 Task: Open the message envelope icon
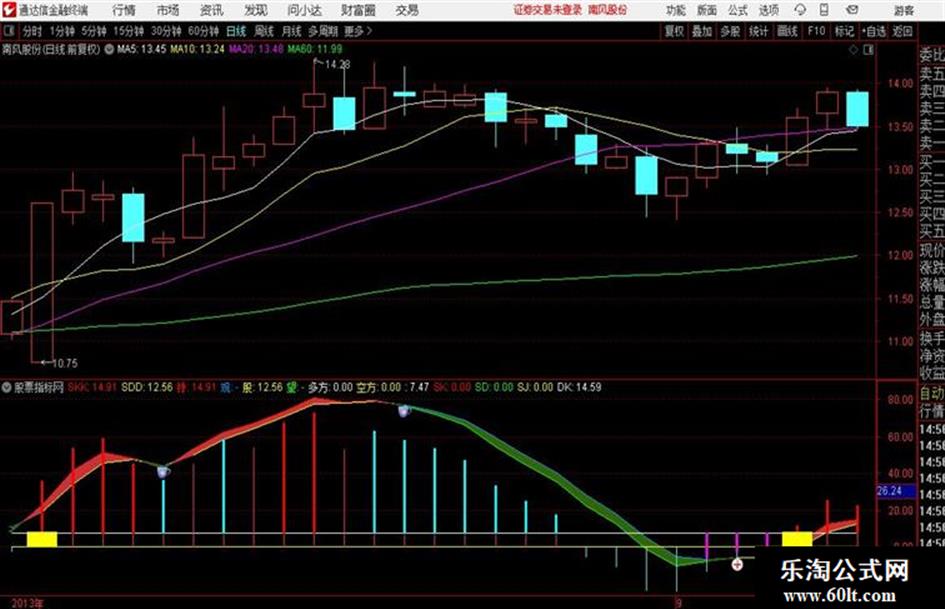[x=852, y=10]
